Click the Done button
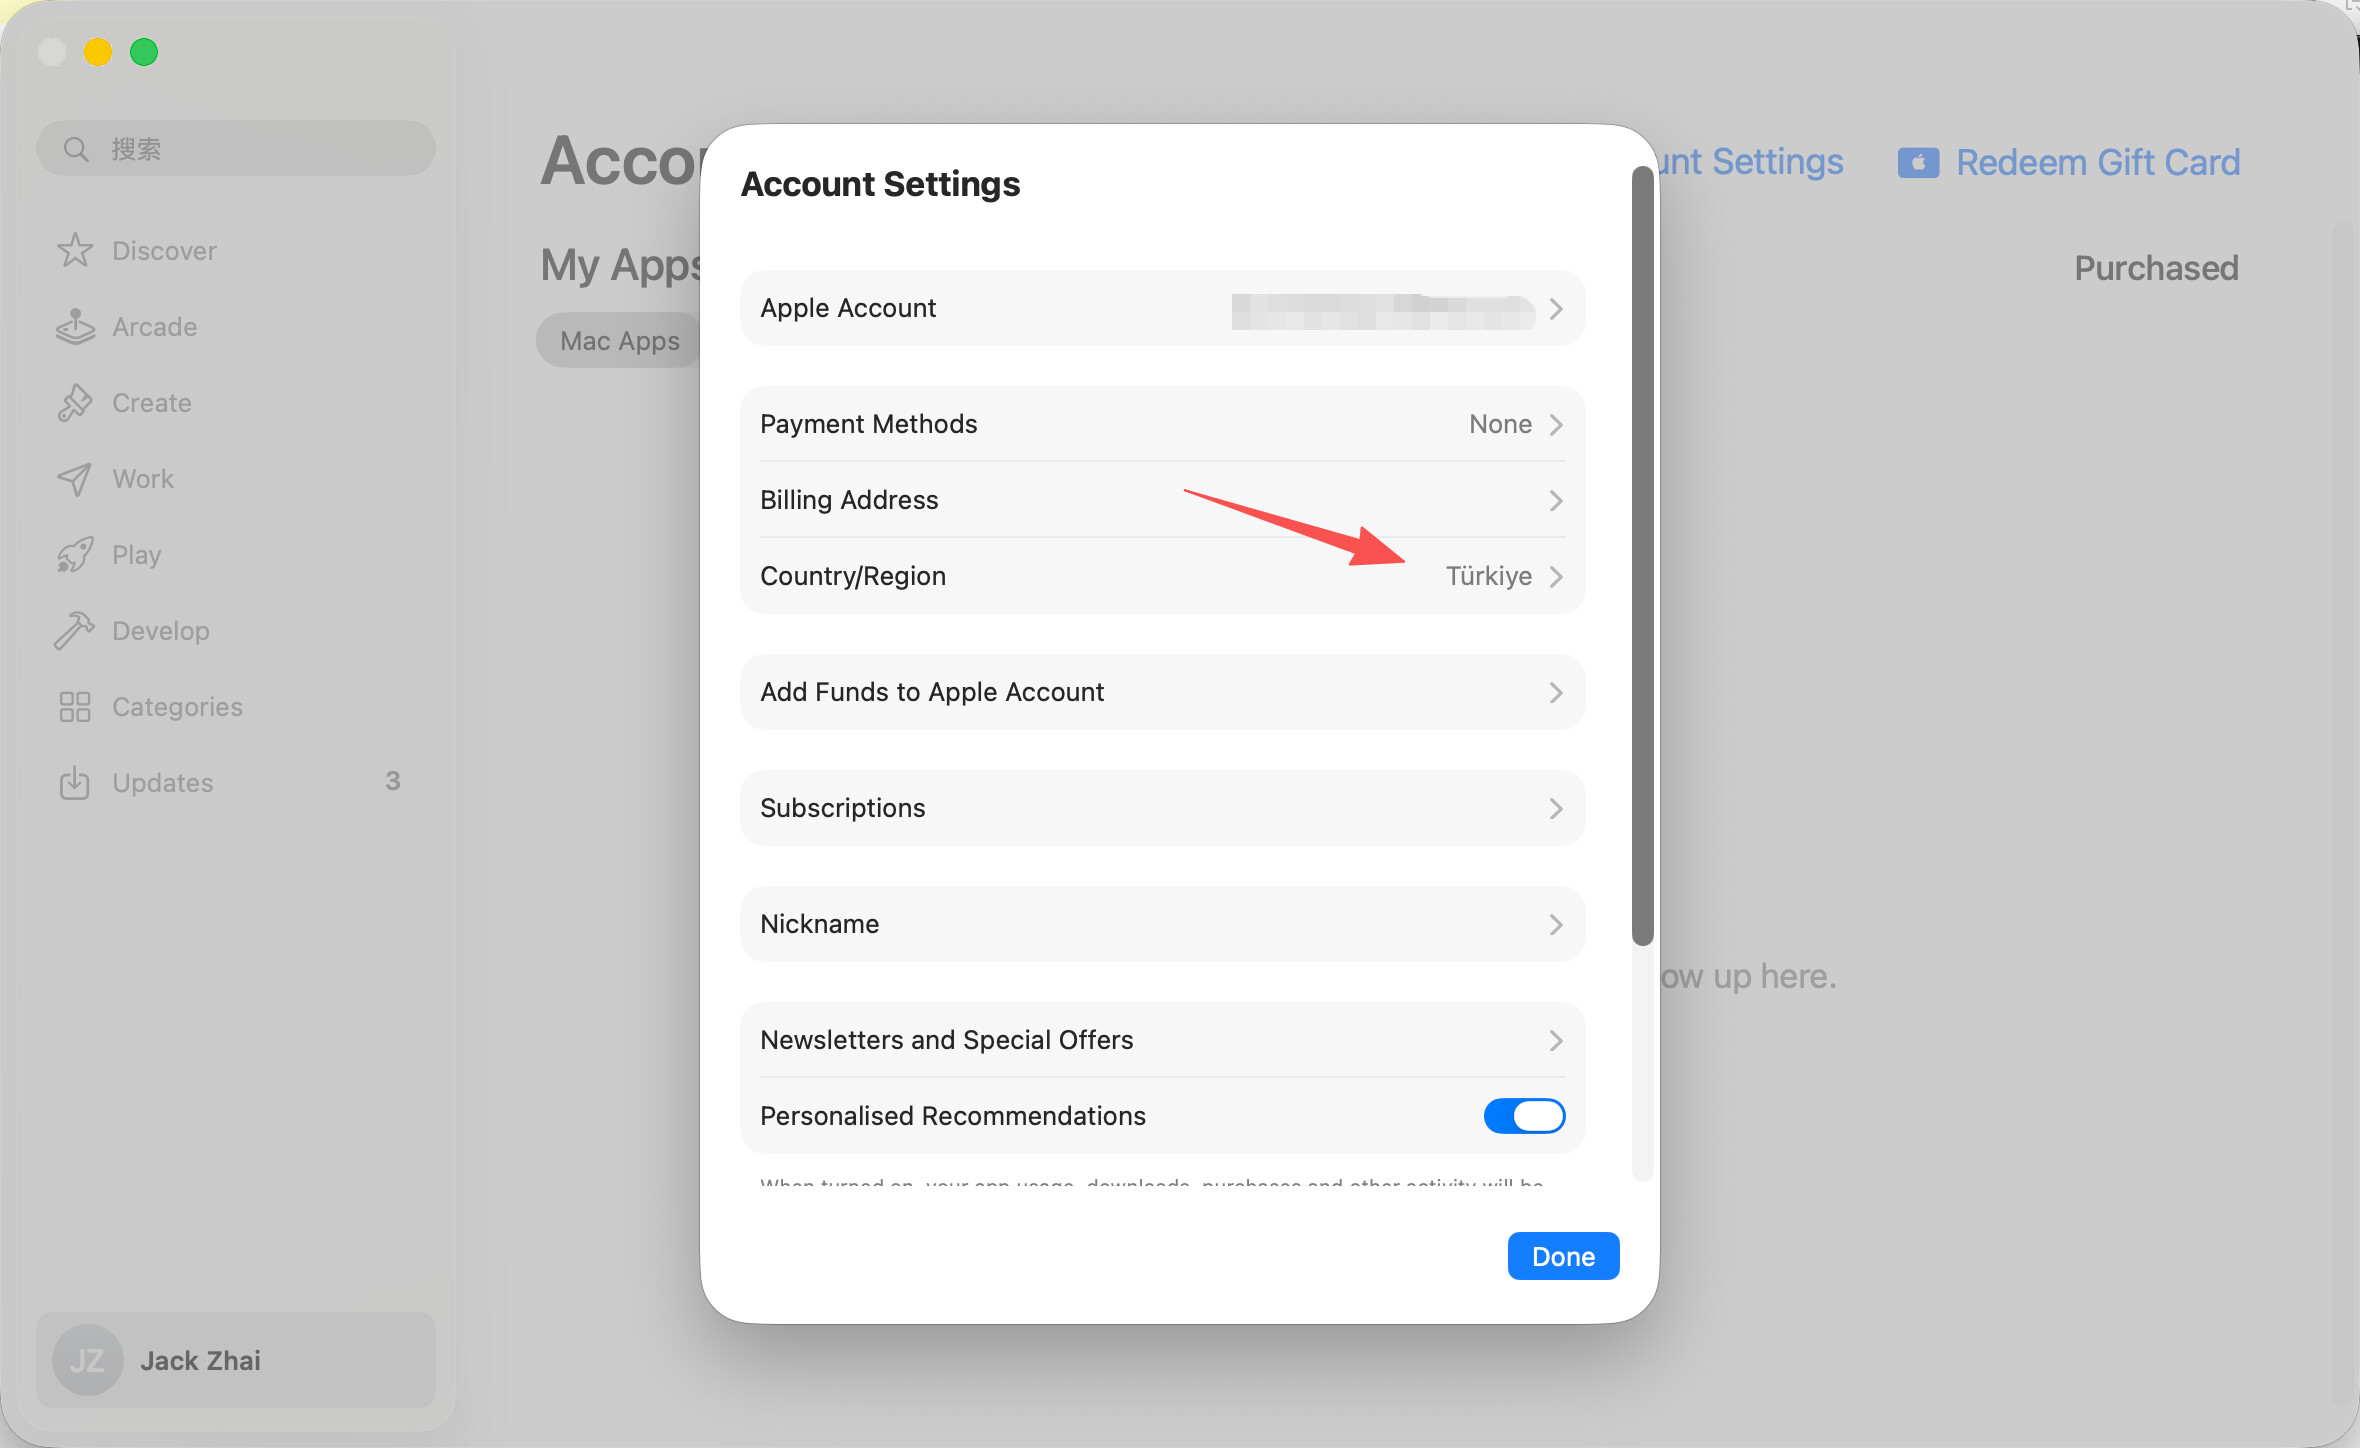 1563,1256
